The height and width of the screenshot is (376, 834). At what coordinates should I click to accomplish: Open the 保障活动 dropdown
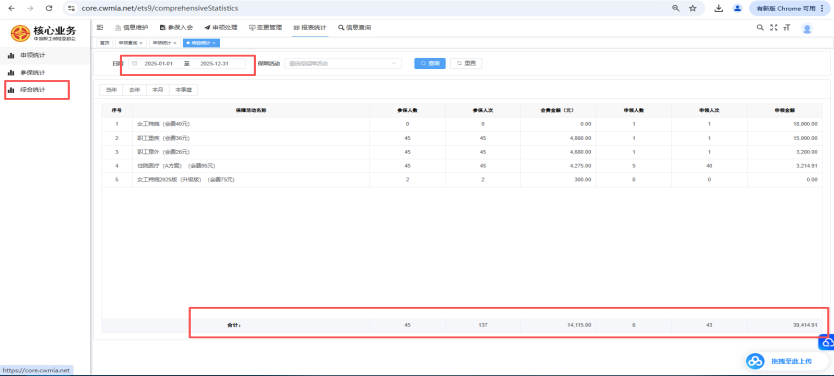point(343,63)
